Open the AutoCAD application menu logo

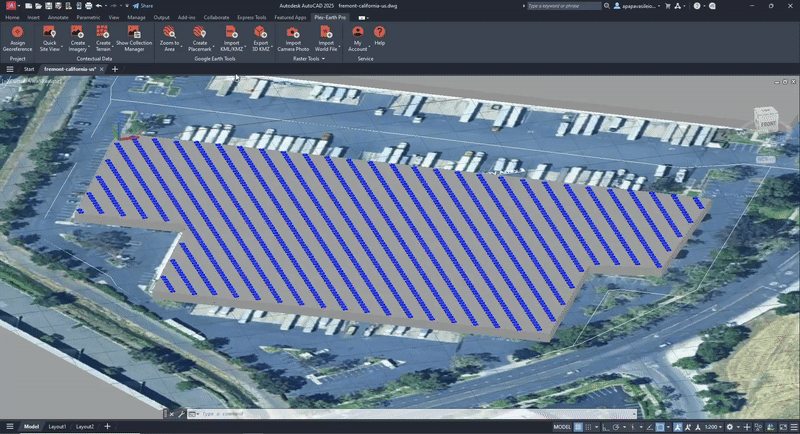pos(11,6)
